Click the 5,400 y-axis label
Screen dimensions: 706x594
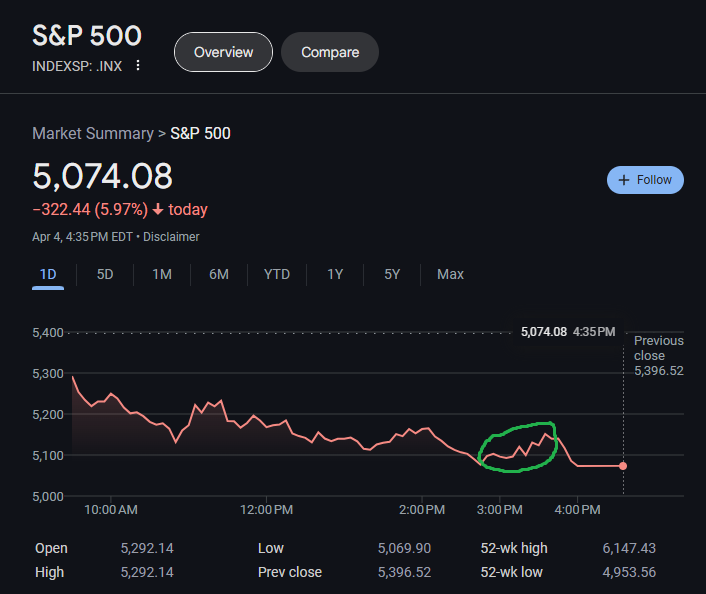[48, 333]
